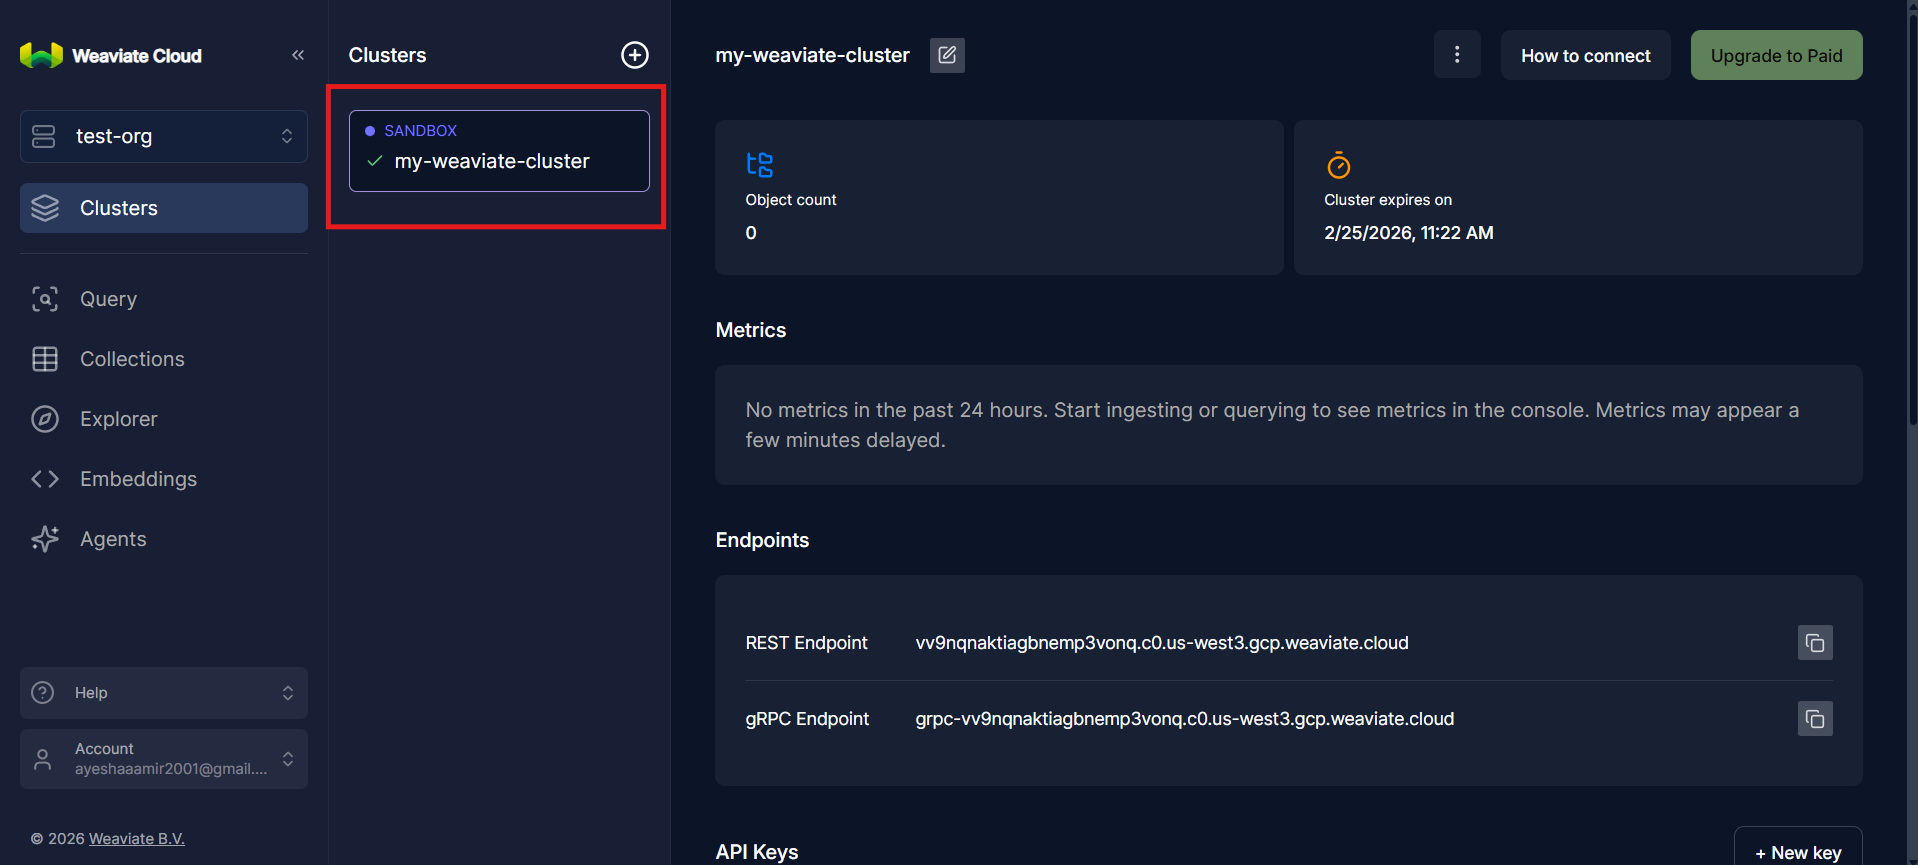Image resolution: width=1918 pixels, height=865 pixels.
Task: Open Collections in the sidebar
Action: click(132, 359)
